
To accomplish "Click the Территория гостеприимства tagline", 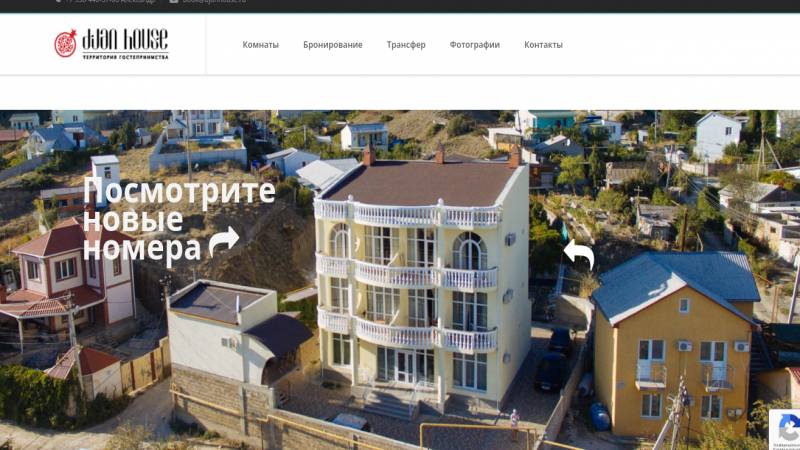I will (126, 57).
